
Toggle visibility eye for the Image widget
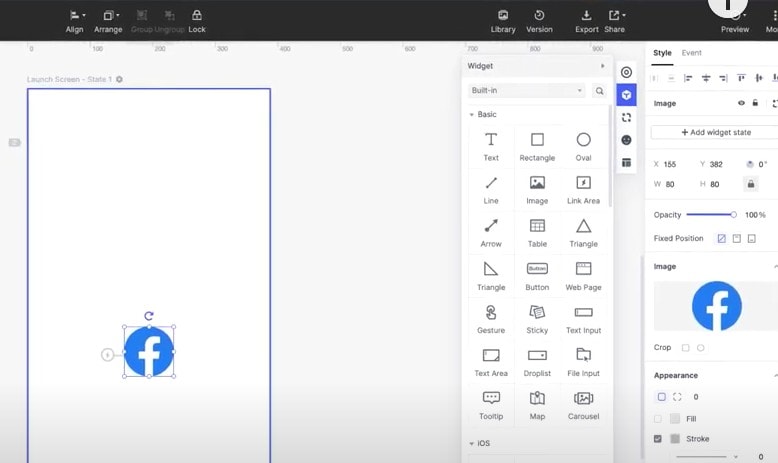click(741, 103)
